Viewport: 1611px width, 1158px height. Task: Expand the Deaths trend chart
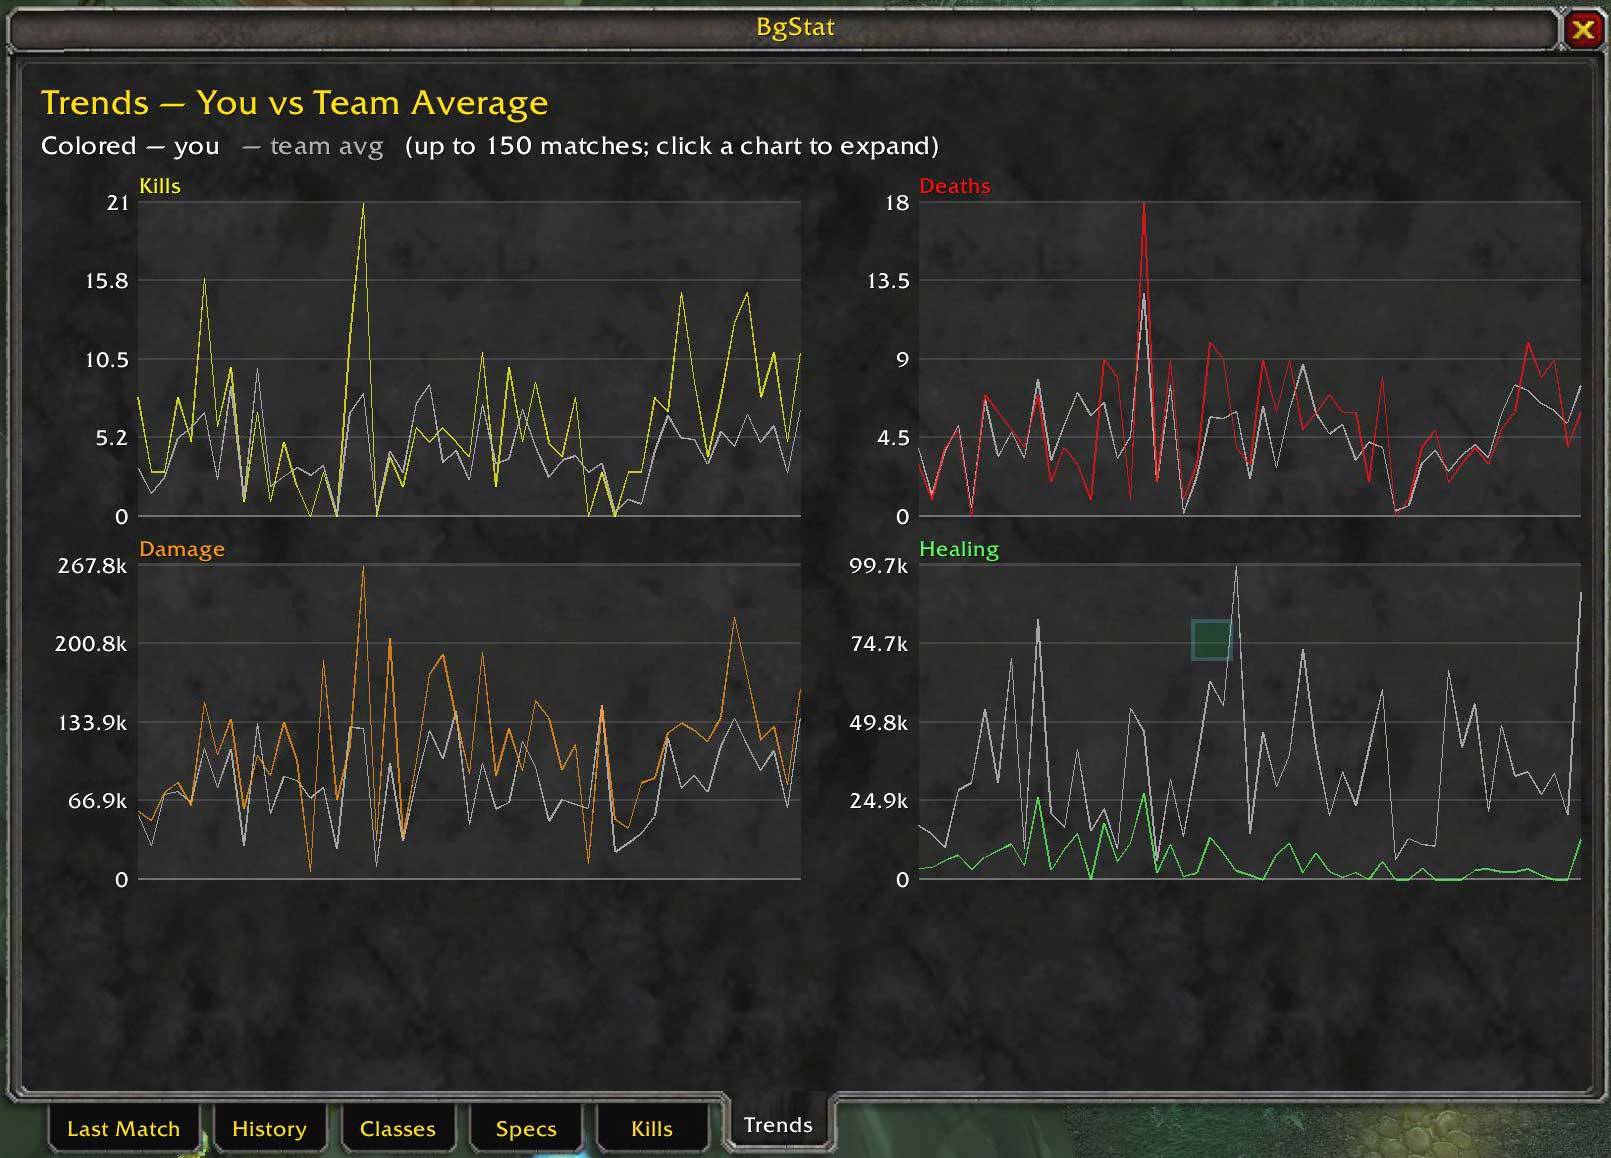1250,359
